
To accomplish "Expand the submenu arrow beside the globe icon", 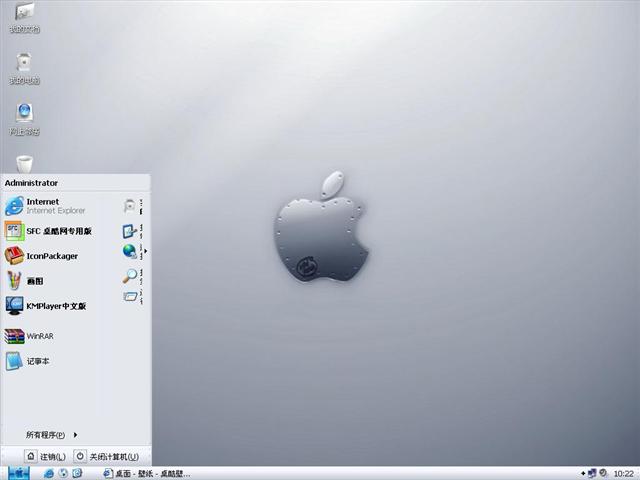I will [x=145, y=251].
